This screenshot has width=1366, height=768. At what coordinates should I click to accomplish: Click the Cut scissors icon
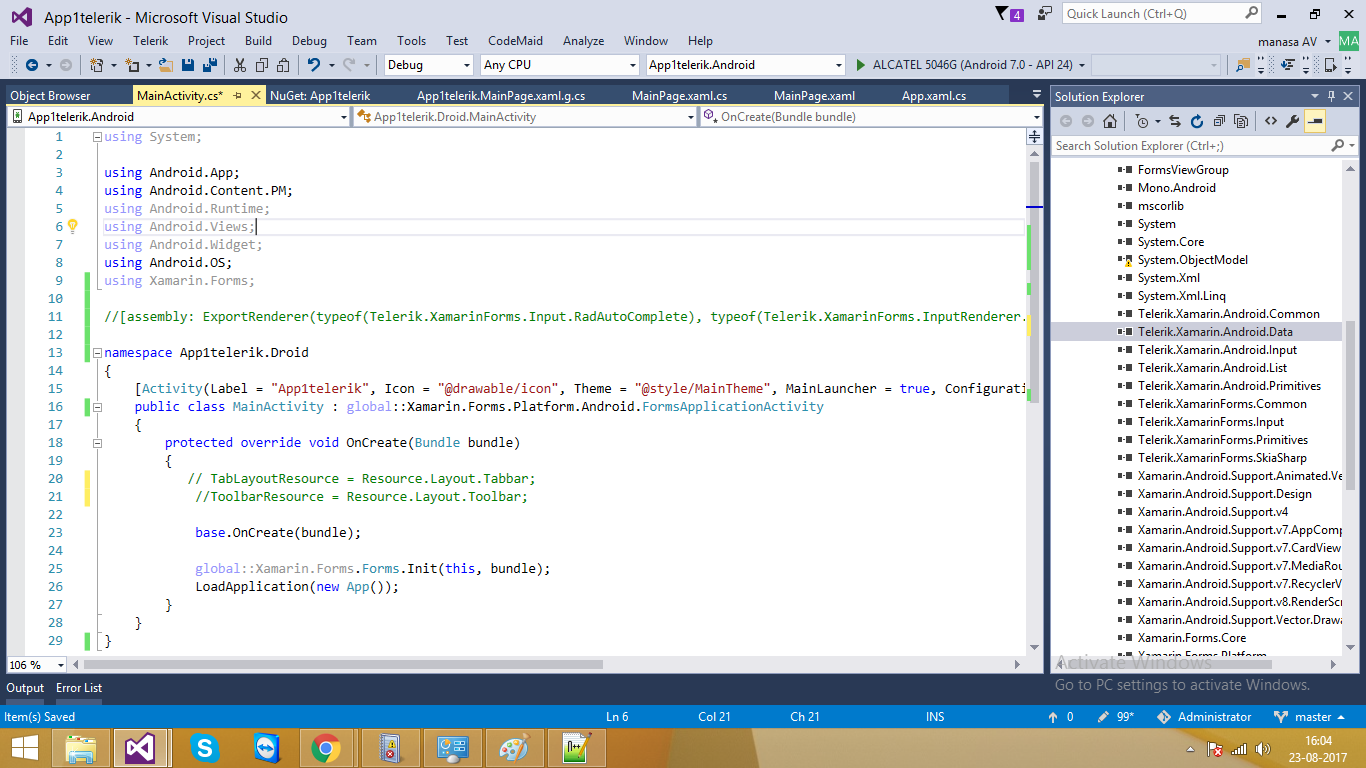pos(240,65)
